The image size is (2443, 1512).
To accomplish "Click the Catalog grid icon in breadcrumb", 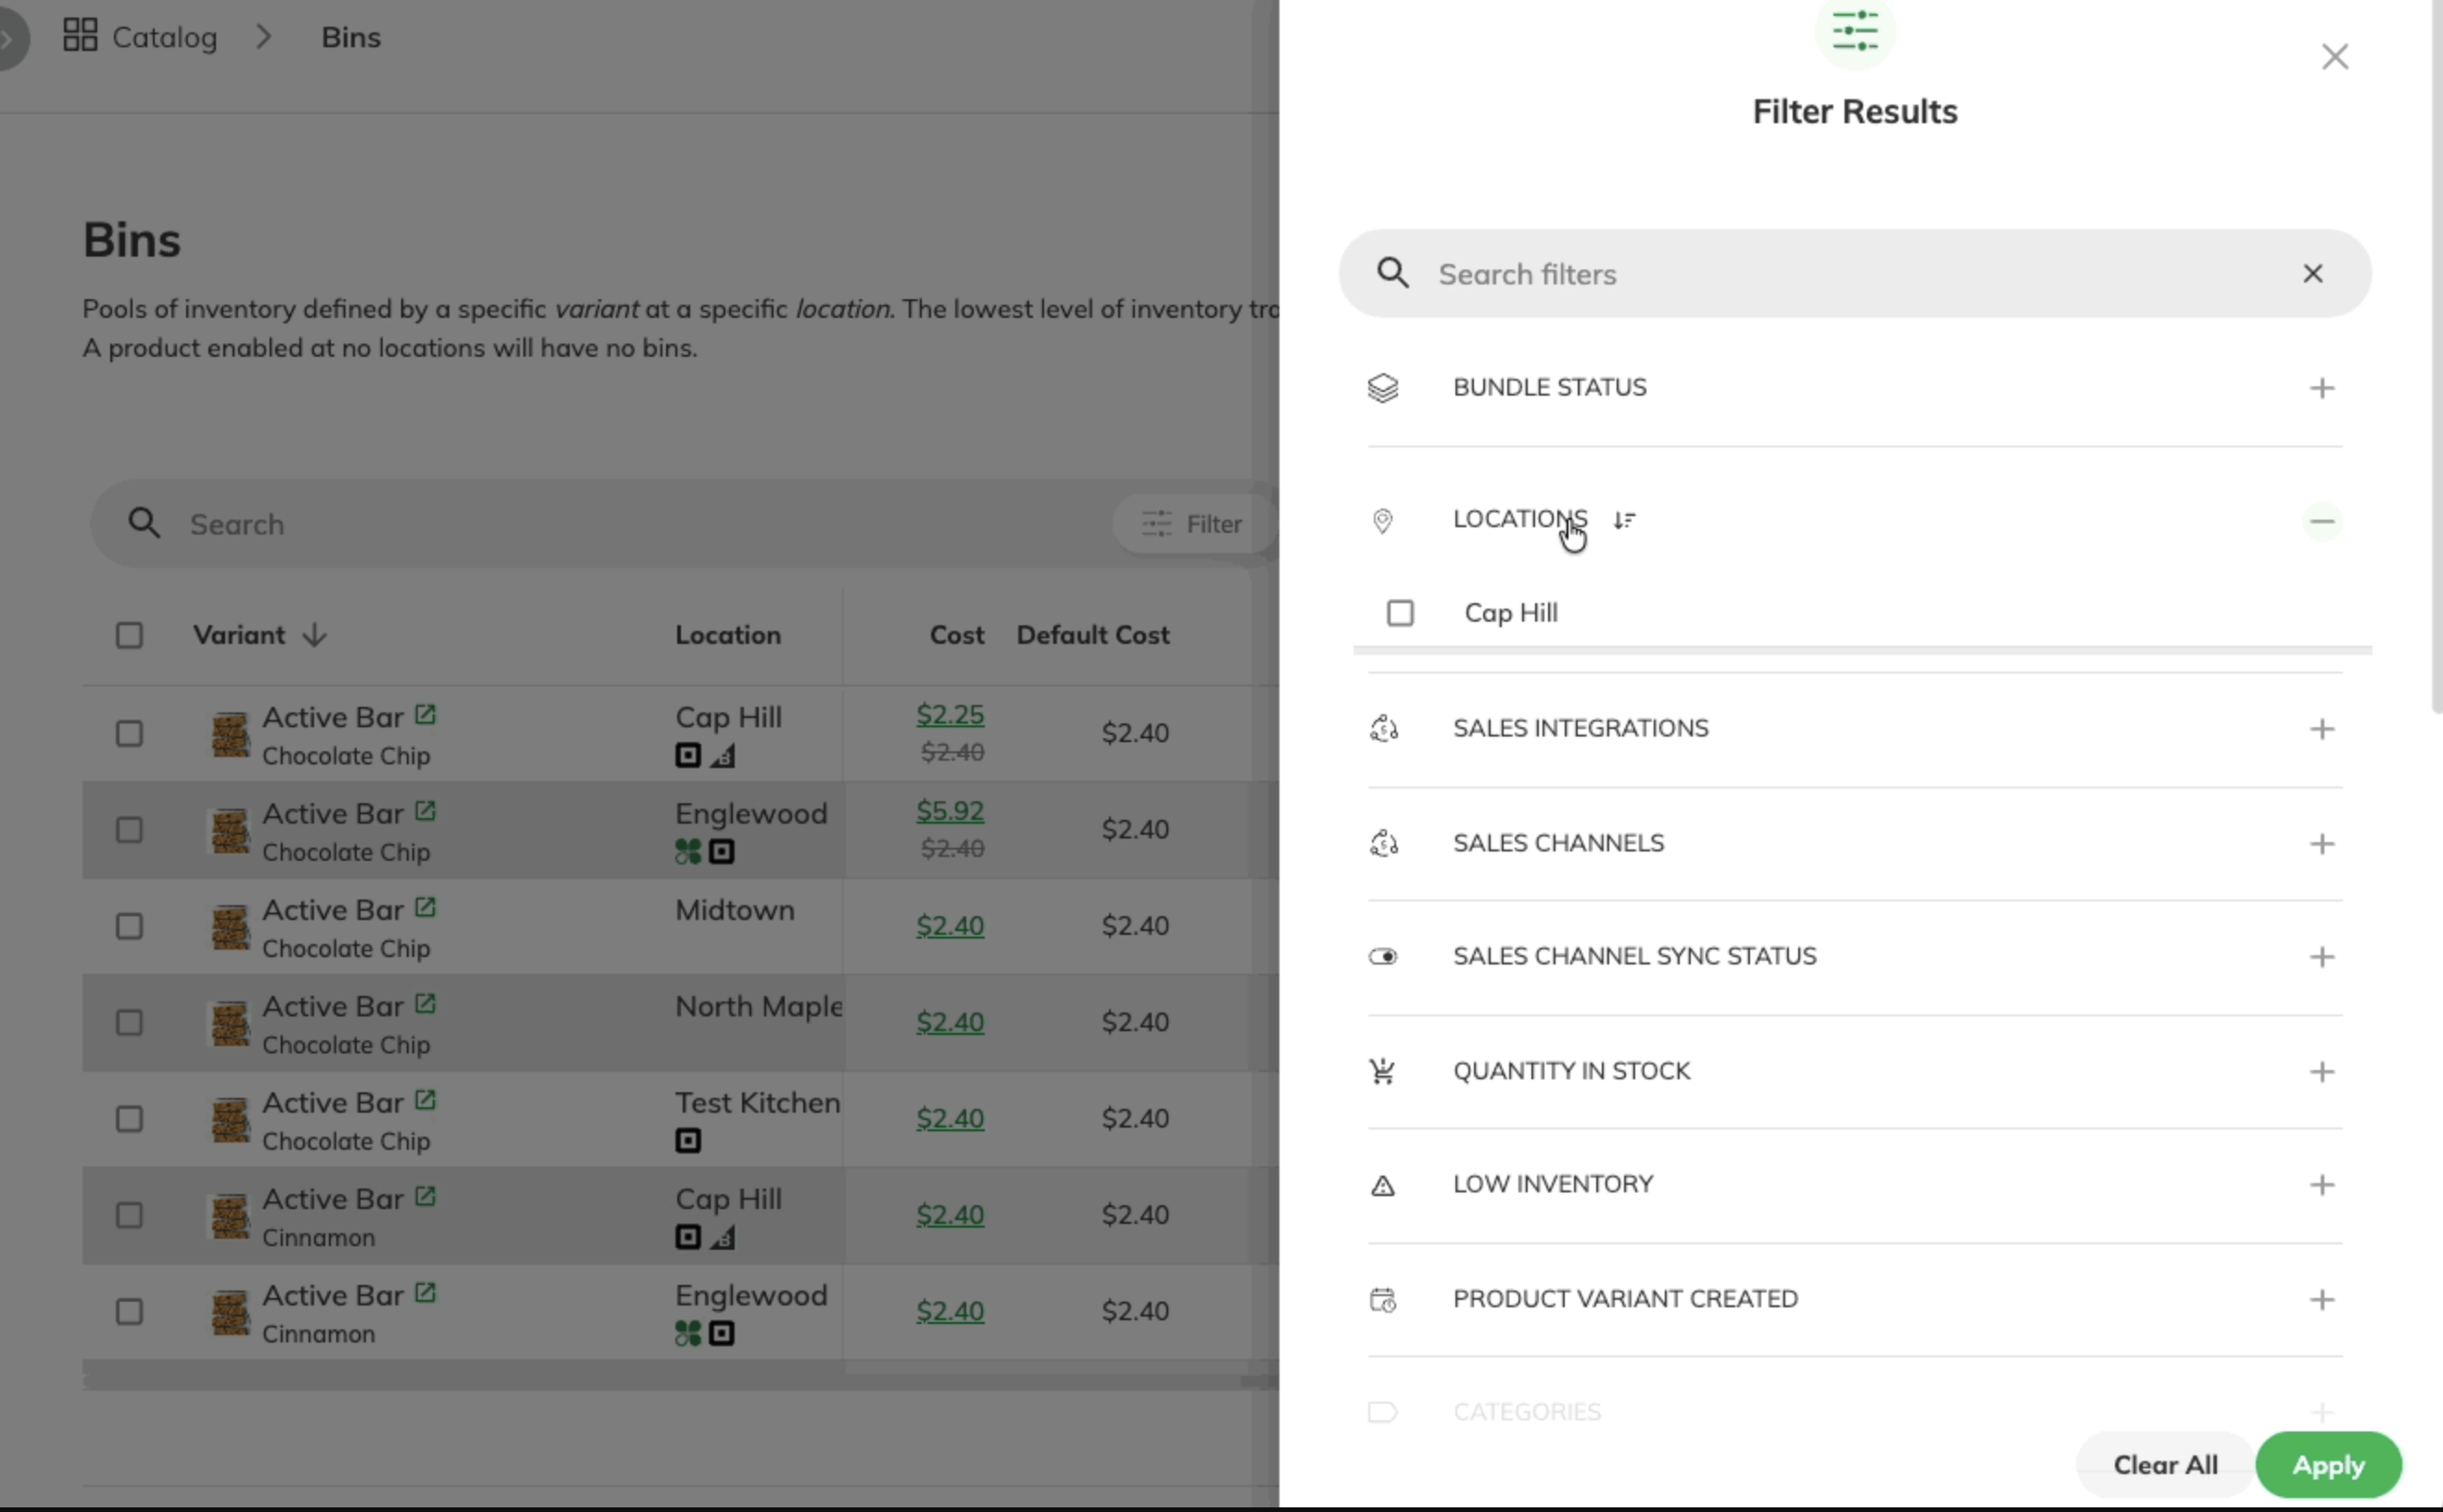I will pyautogui.click(x=80, y=35).
